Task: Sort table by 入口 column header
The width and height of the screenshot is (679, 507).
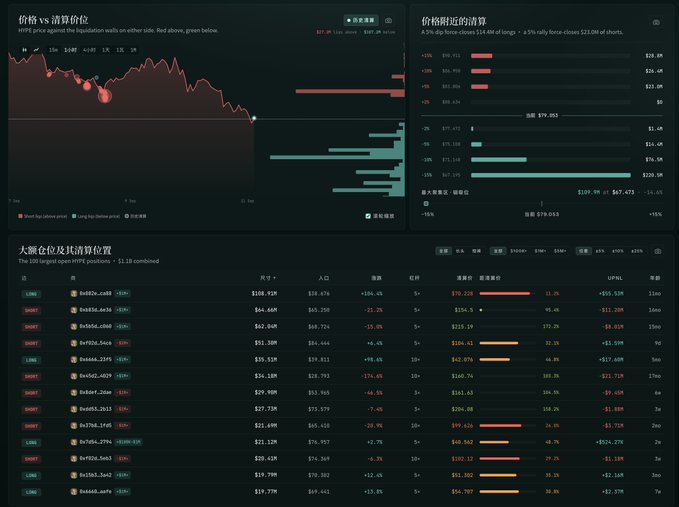Action: tap(323, 278)
